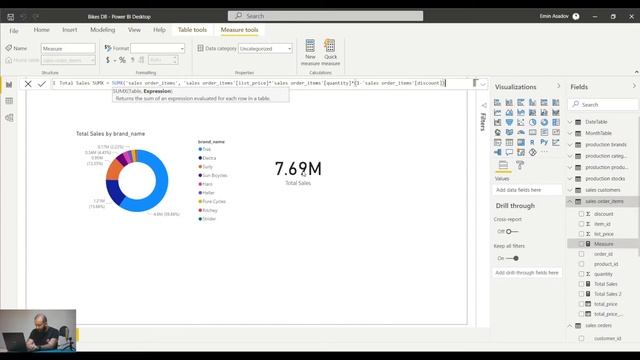The height and width of the screenshot is (360, 640).
Task: Open the File menu
Action: (14, 31)
